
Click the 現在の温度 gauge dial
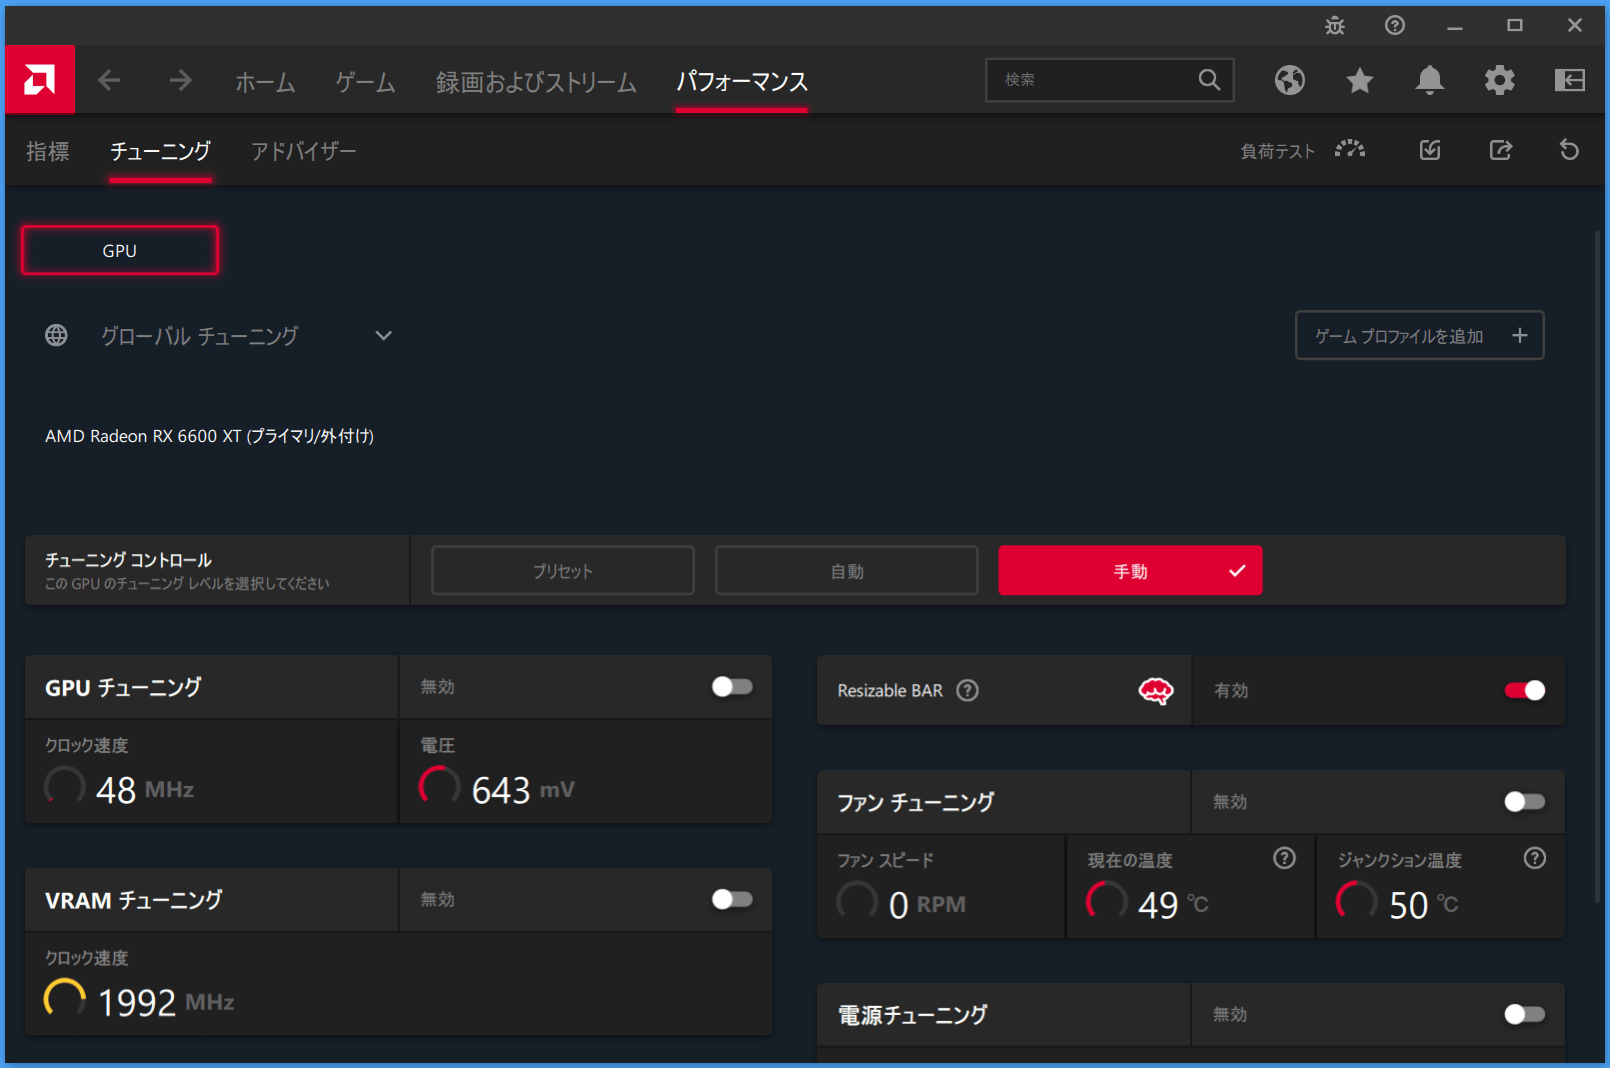(1107, 901)
